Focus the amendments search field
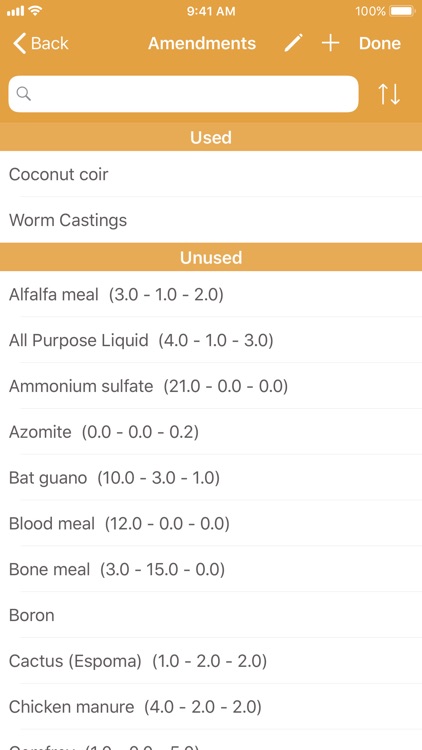This screenshot has width=422, height=750. 183,94
